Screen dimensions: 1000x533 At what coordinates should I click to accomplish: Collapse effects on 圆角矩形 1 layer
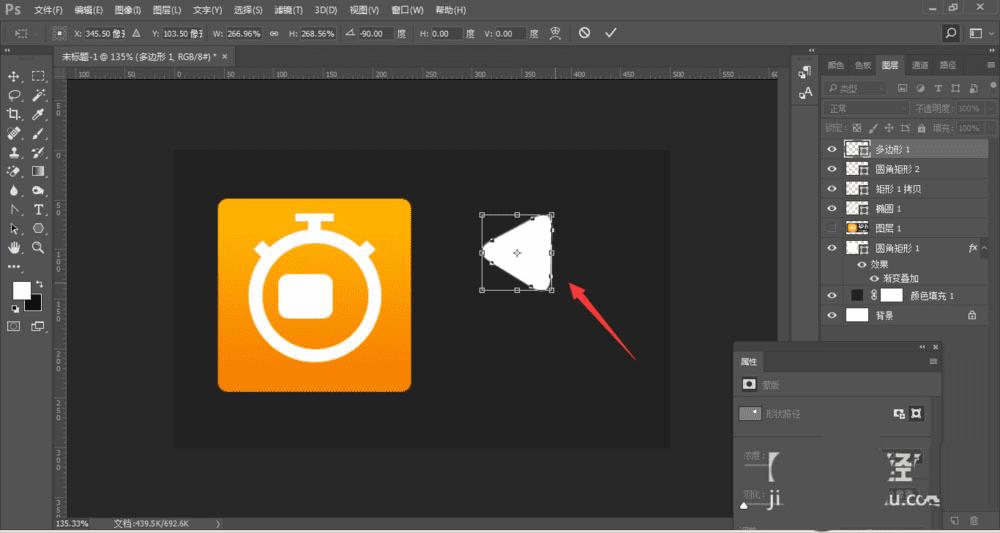point(983,249)
